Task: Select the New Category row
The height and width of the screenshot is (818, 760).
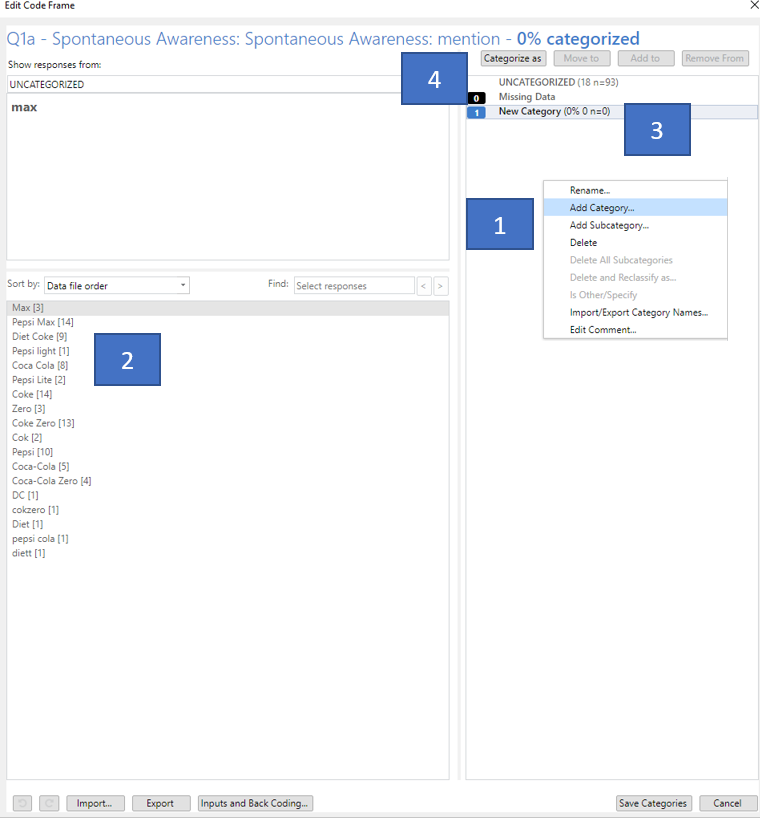Action: [612, 112]
